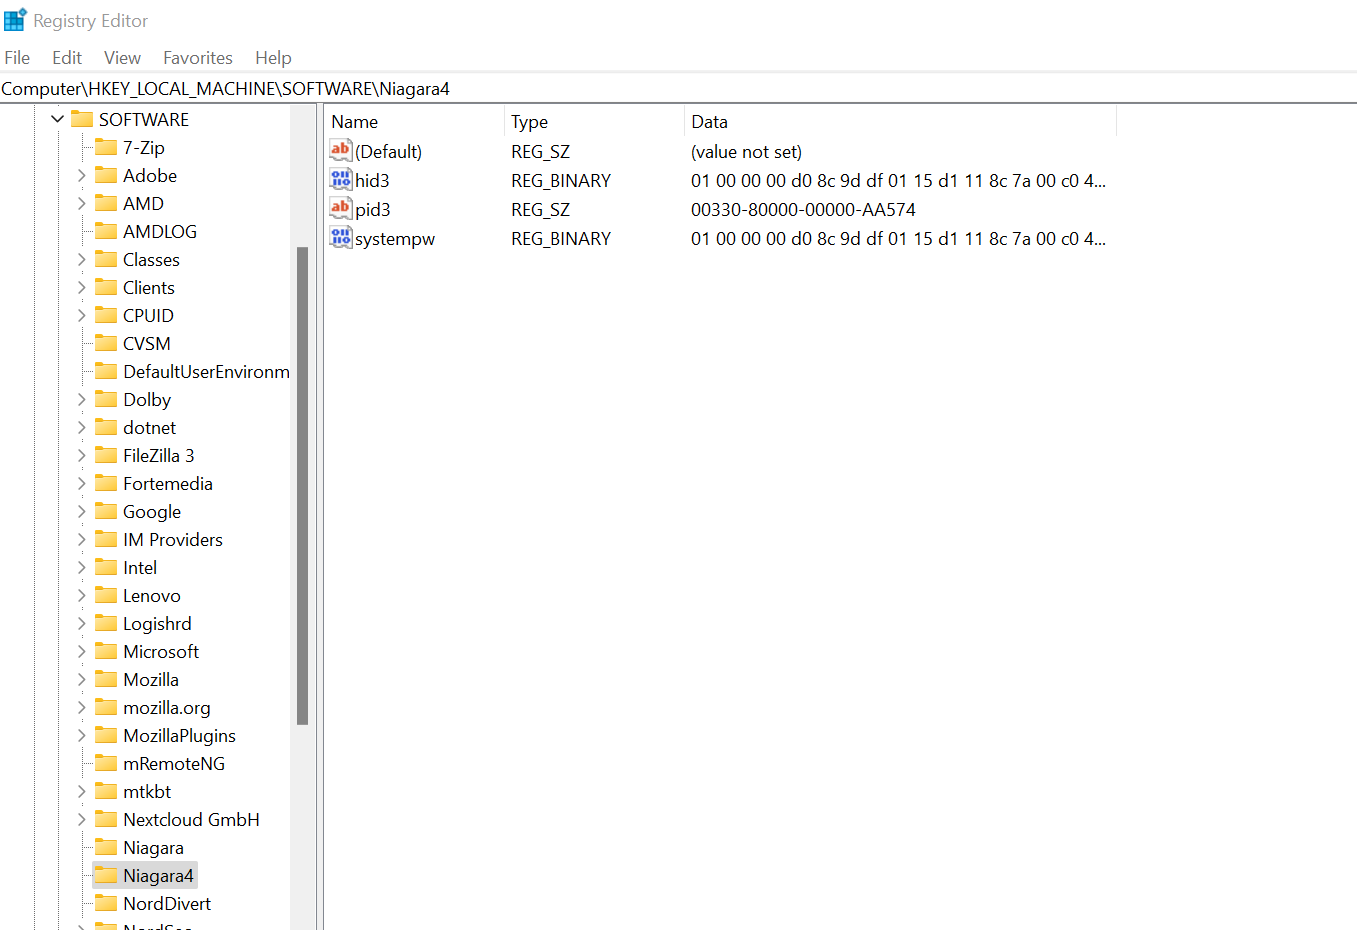The width and height of the screenshot is (1357, 930).
Task: Click the (Default) string value icon
Action: click(x=341, y=151)
